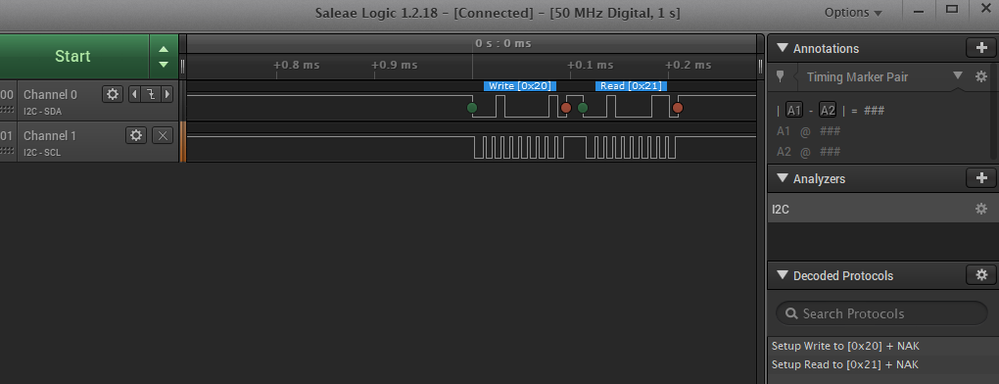Click the green start marker before Read [0x21]
This screenshot has width=999, height=384.
[x=582, y=108]
